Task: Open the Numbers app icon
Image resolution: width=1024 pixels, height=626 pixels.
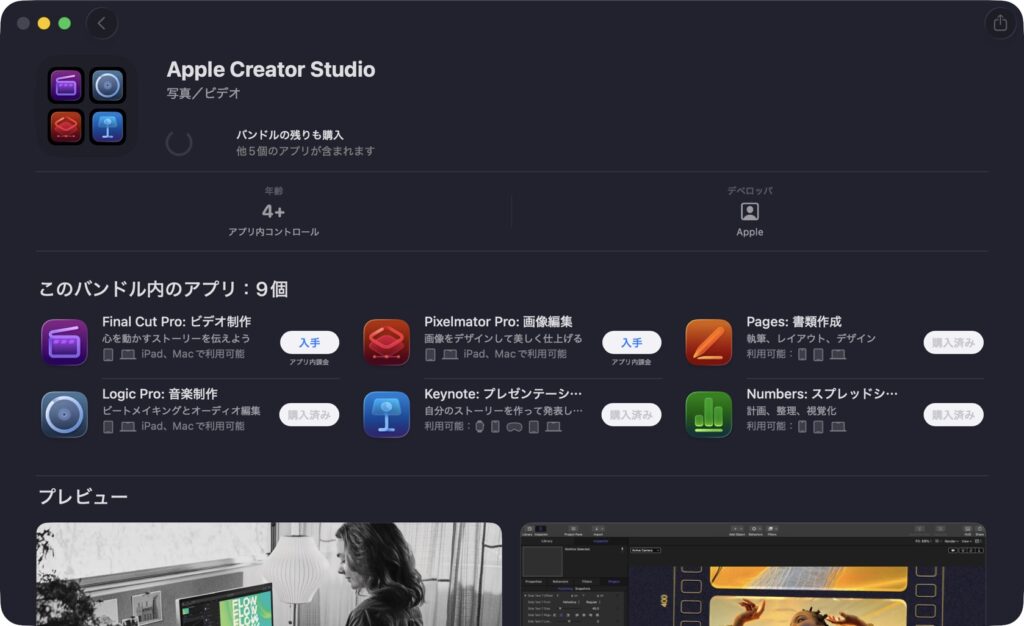Action: pyautogui.click(x=708, y=414)
